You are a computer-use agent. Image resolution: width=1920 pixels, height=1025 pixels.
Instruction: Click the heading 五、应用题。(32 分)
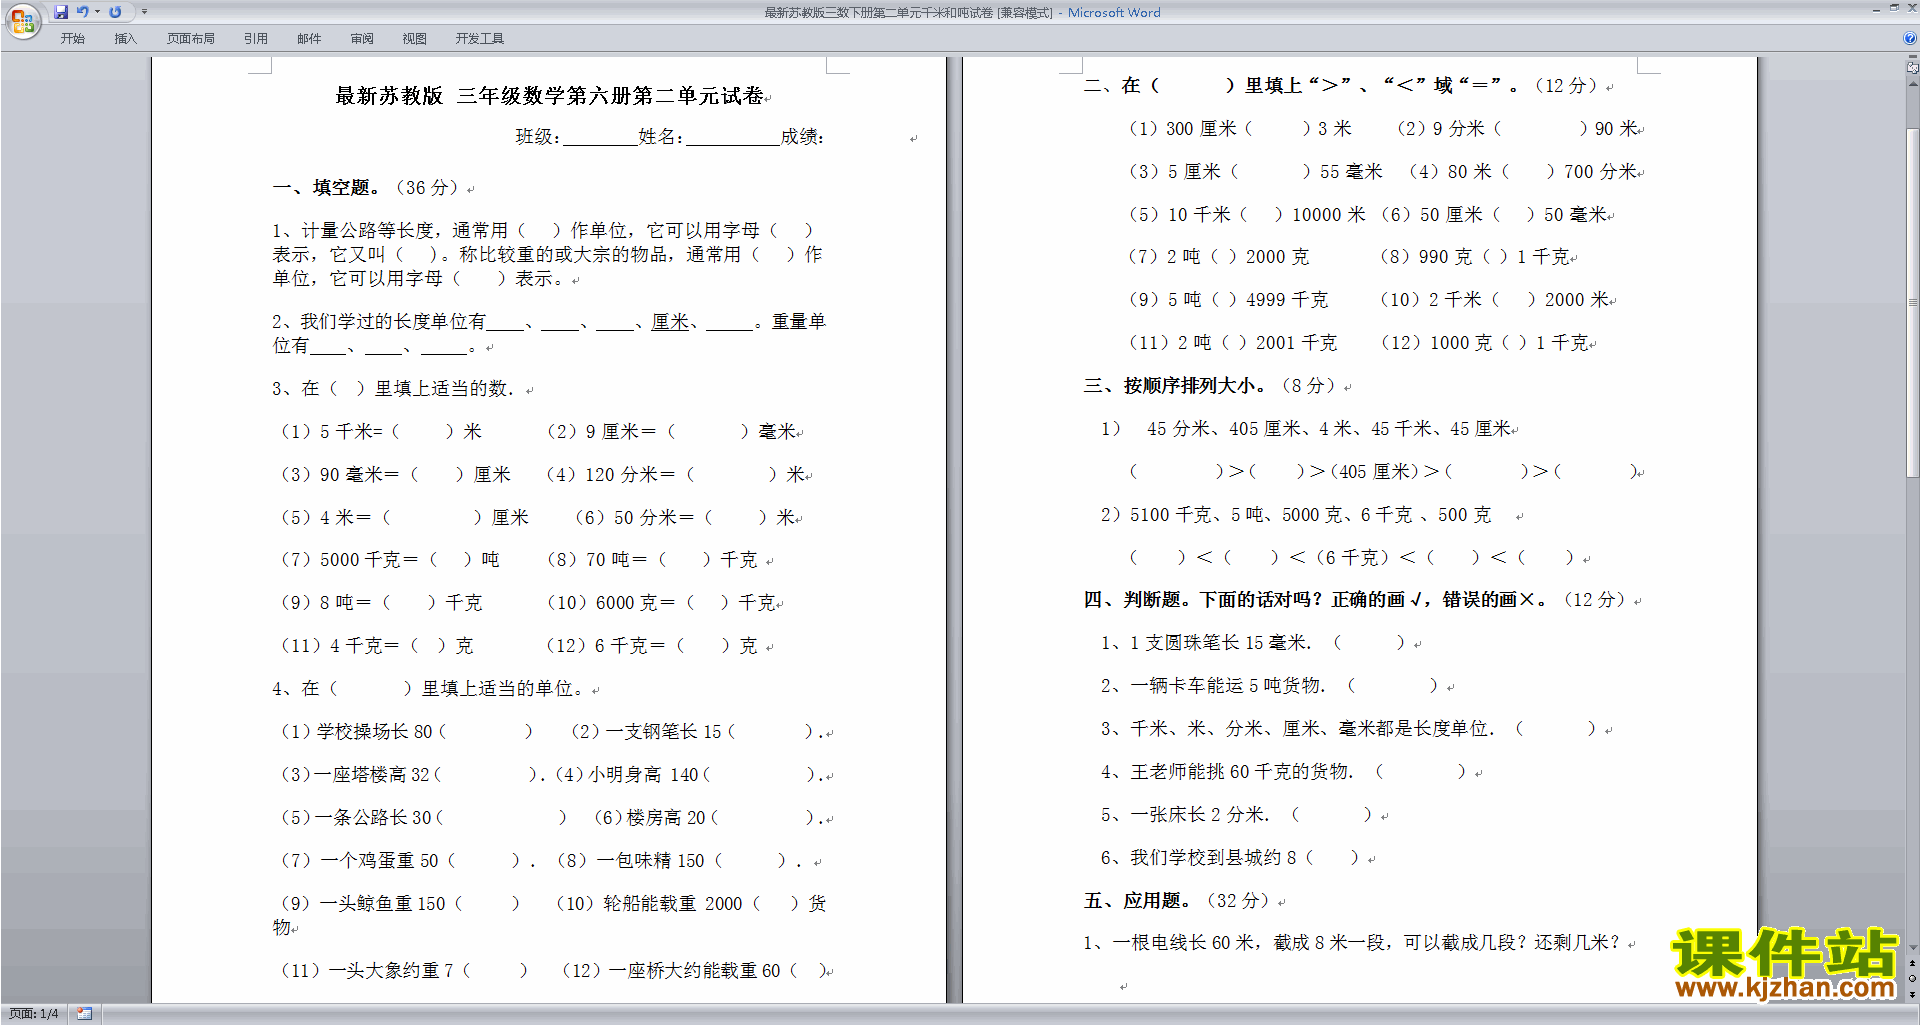pyautogui.click(x=1177, y=901)
